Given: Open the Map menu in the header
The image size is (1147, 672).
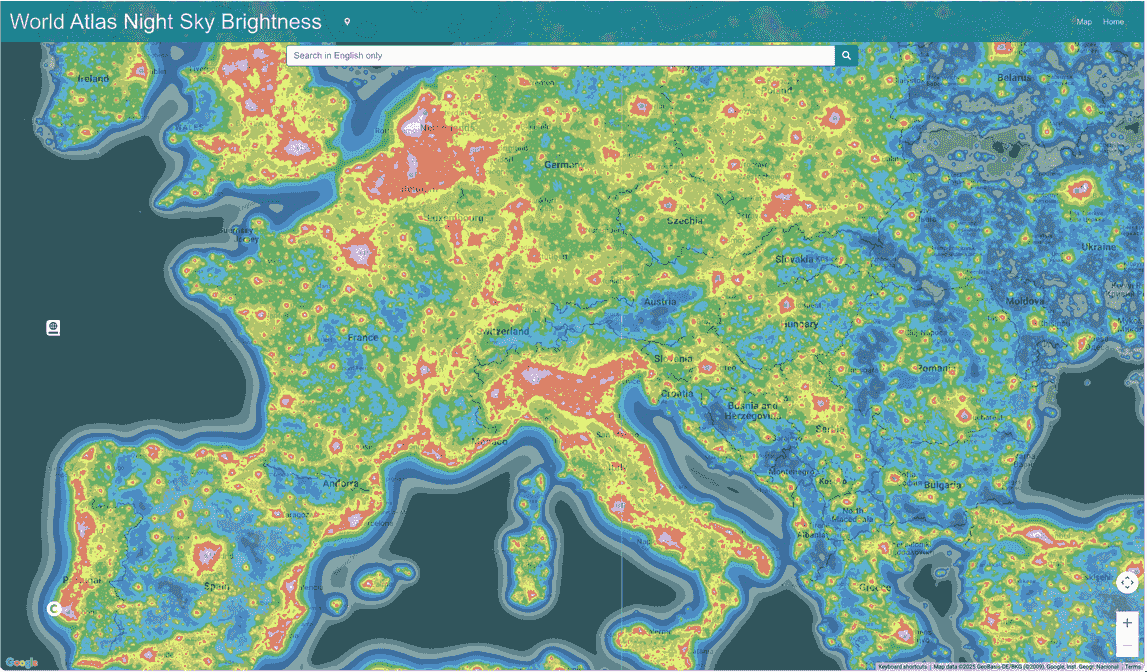Looking at the screenshot, I should 1084,20.
